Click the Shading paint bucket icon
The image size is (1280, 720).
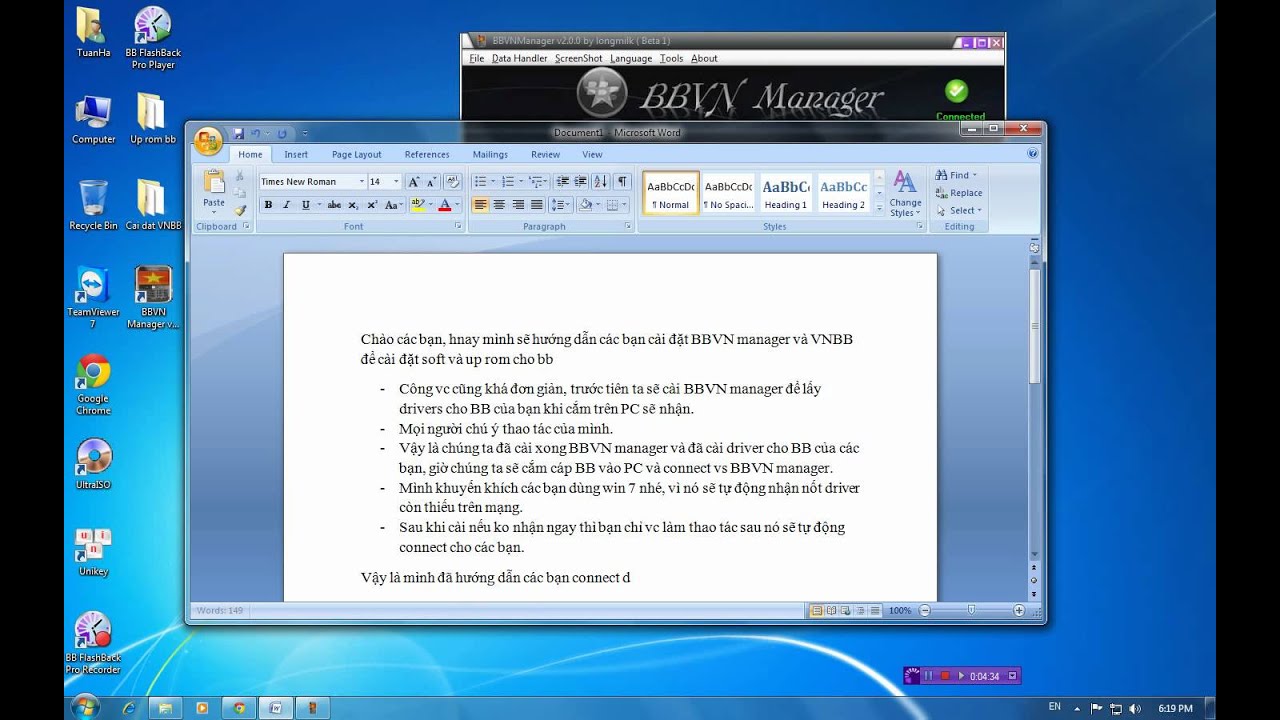pos(586,205)
